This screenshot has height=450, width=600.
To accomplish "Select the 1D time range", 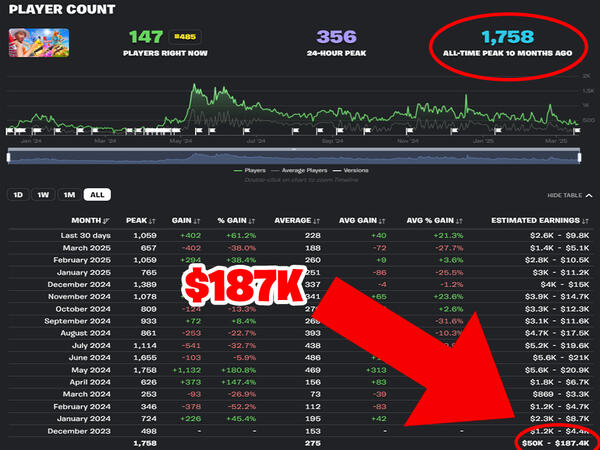I will pos(17,195).
